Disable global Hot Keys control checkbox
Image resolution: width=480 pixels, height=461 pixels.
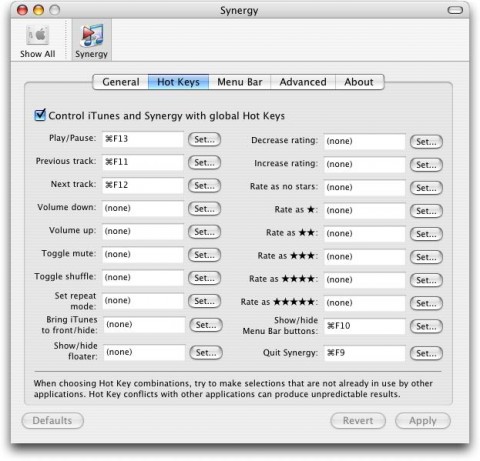click(40, 115)
